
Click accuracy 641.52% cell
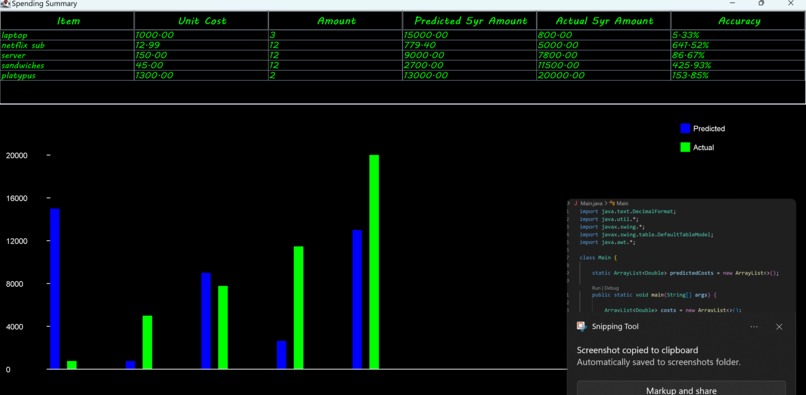(x=738, y=45)
